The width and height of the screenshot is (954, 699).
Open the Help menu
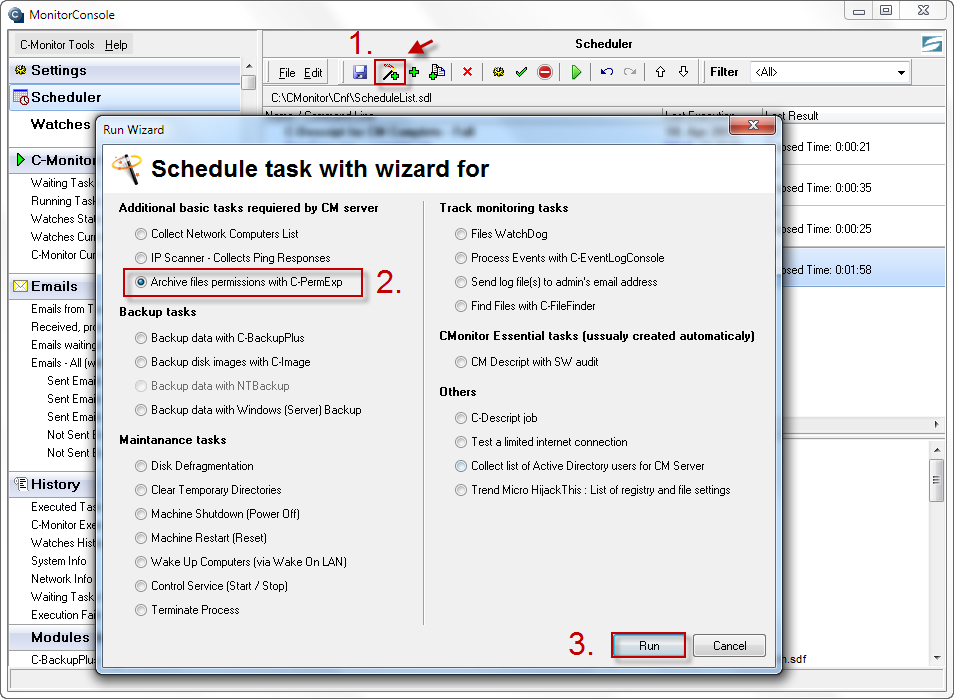coord(116,45)
